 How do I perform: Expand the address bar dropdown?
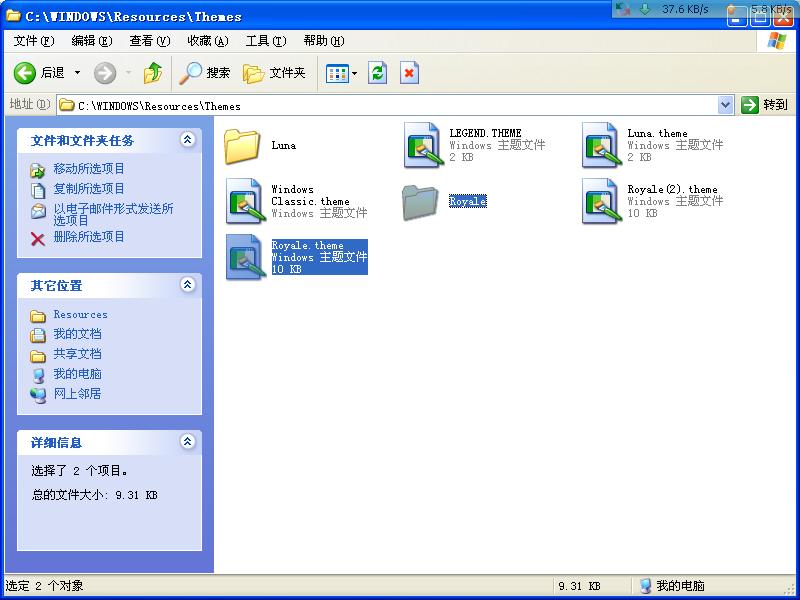coord(725,106)
